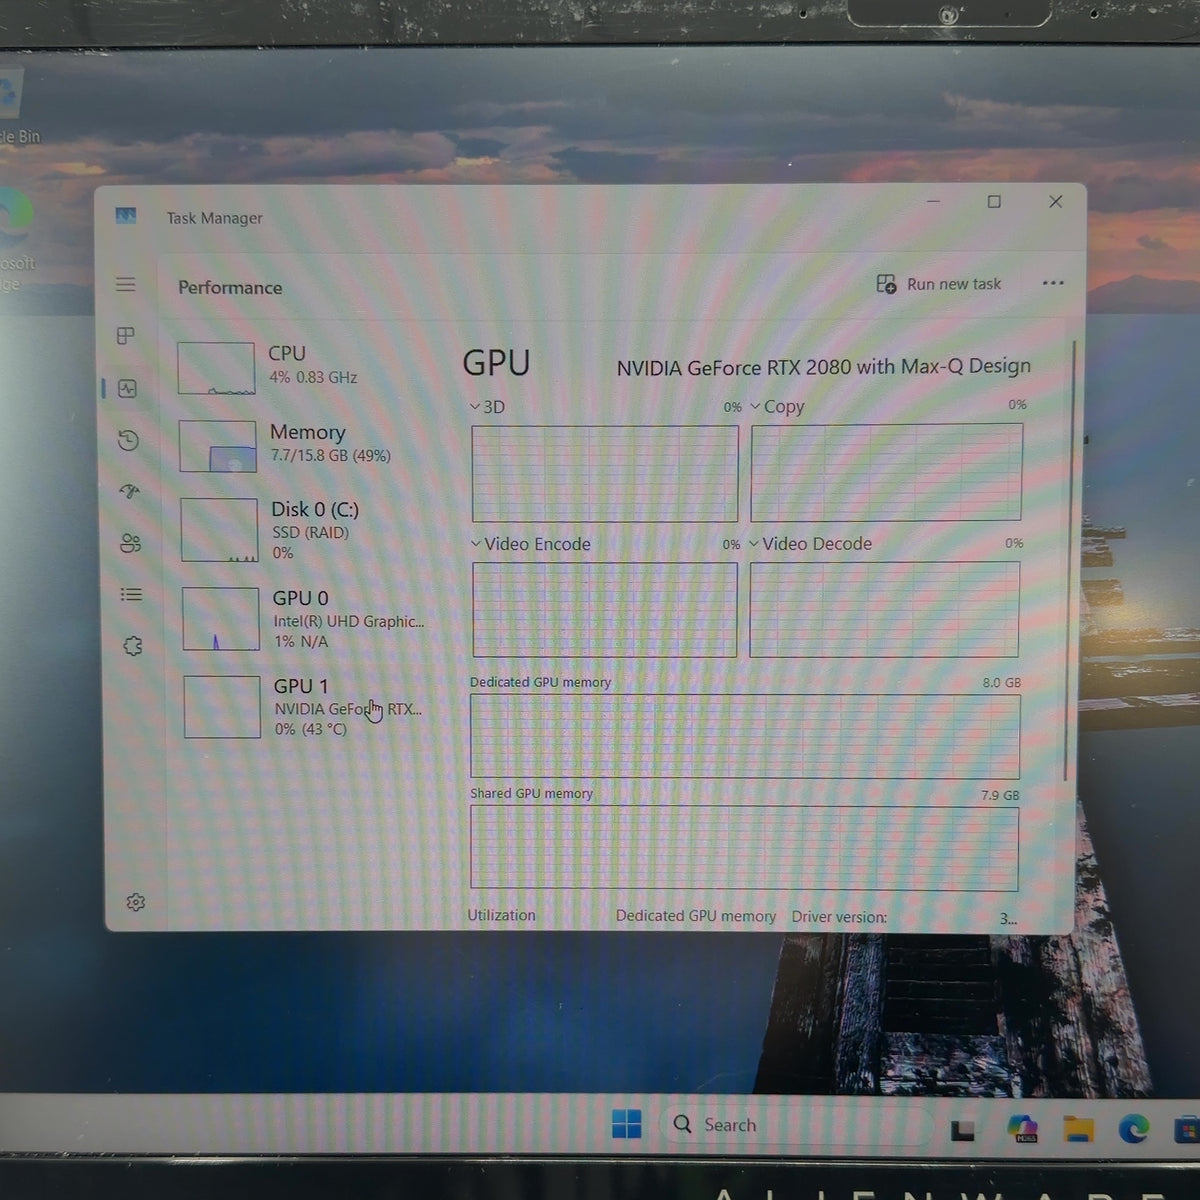Open the Details list icon
This screenshot has width=1200, height=1200.
[x=131, y=594]
